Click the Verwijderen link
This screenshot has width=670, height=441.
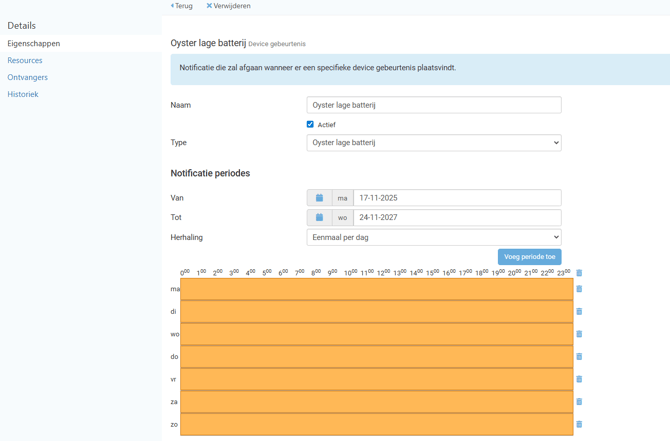click(x=229, y=6)
